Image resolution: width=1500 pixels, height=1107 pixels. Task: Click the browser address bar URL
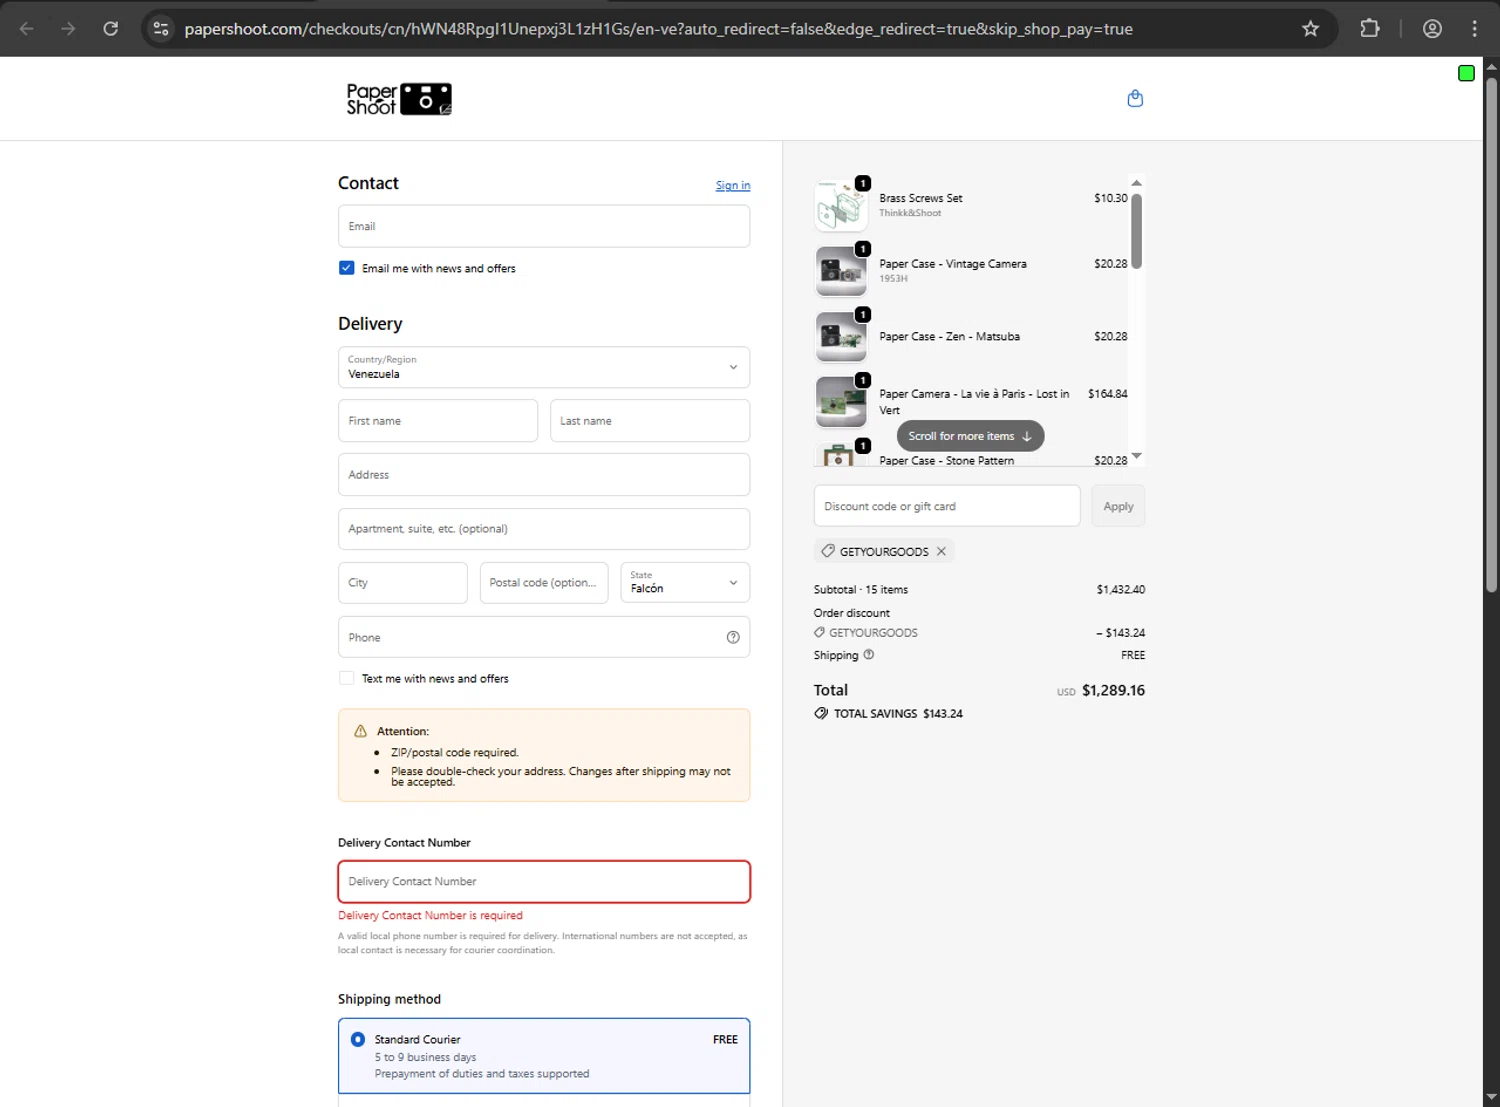658,29
